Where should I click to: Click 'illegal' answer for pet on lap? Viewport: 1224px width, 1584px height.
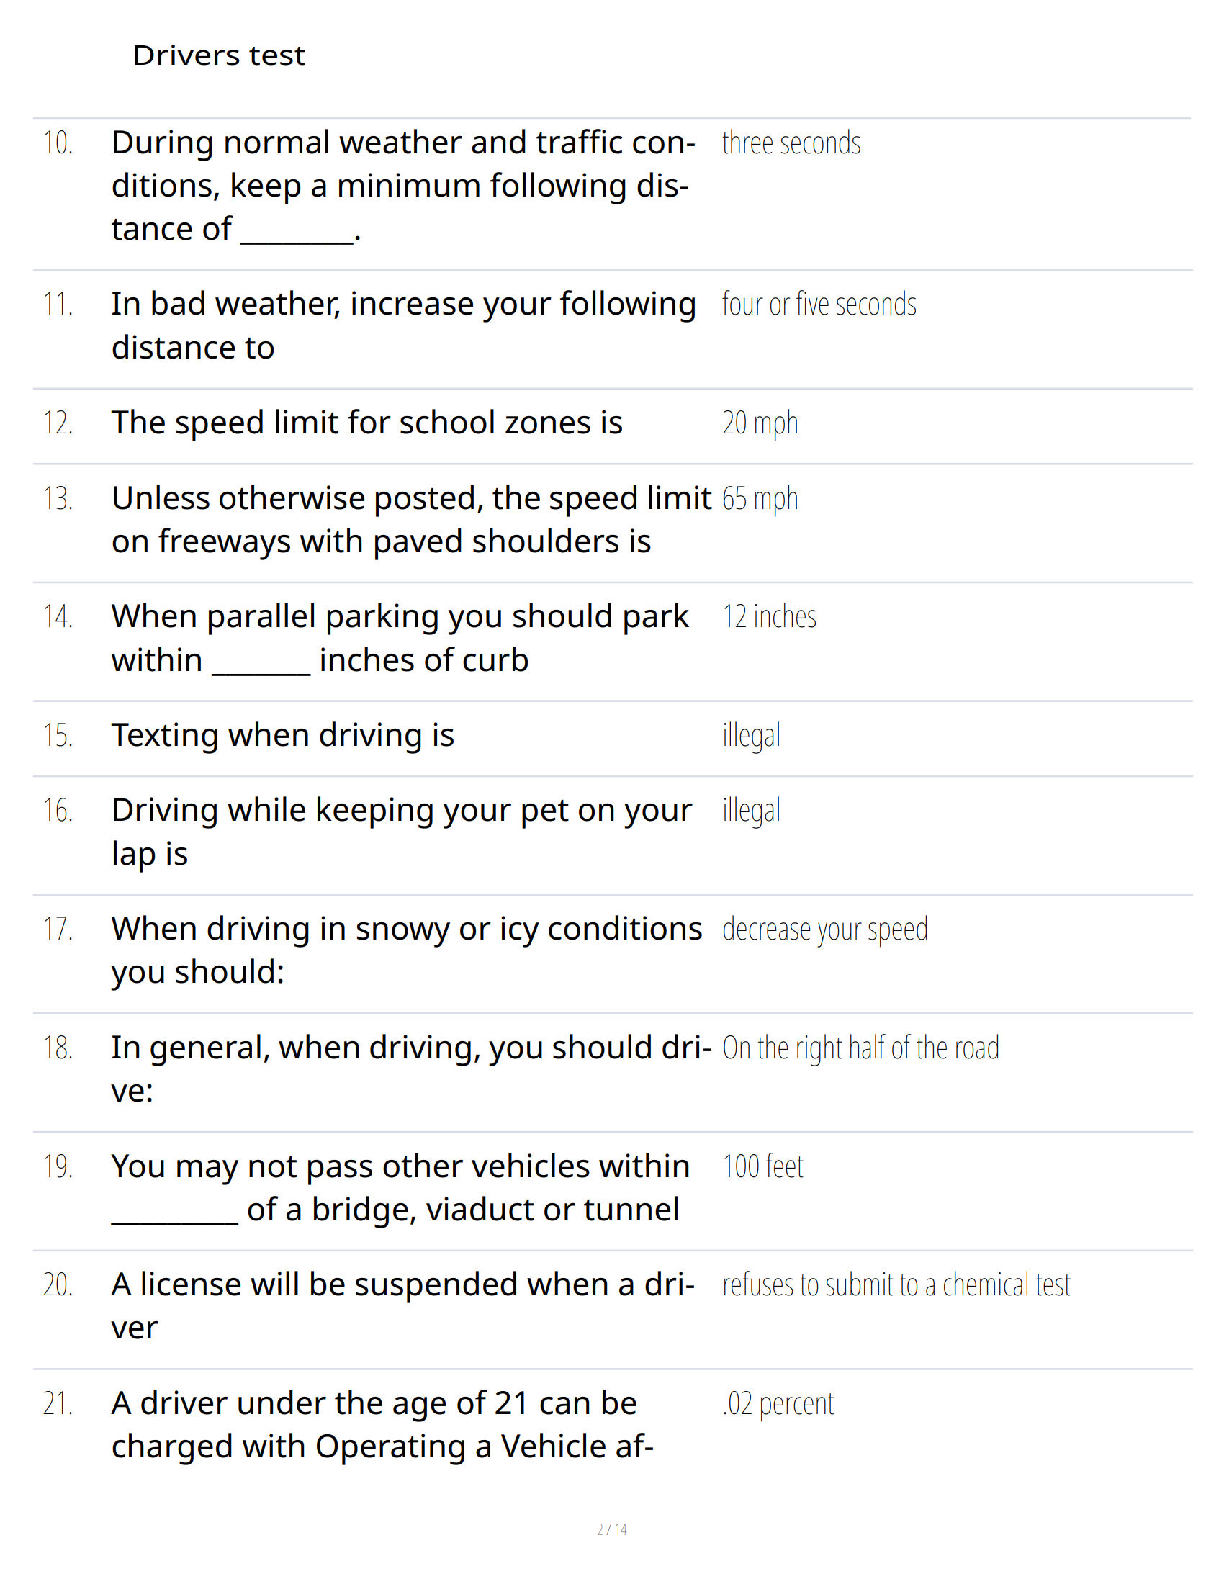tap(751, 811)
